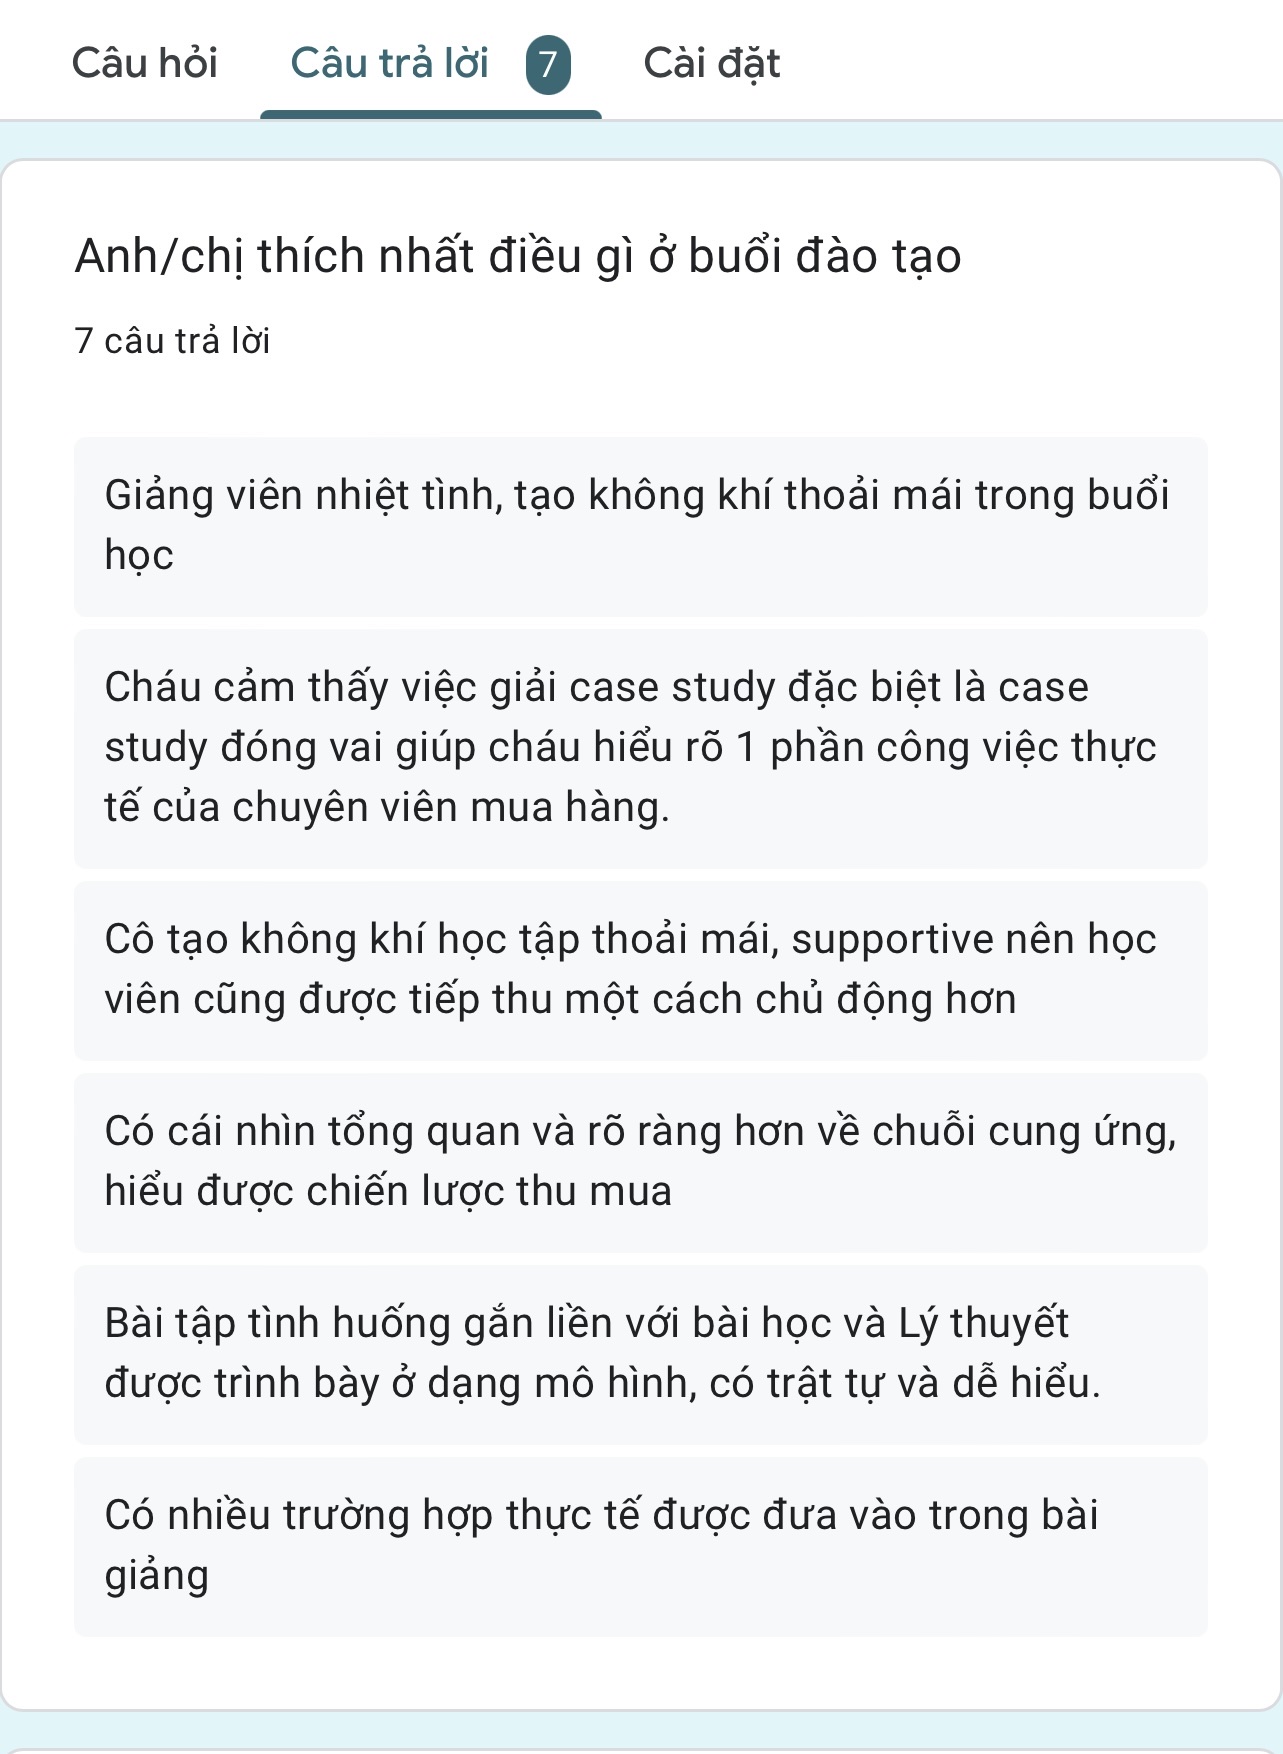The image size is (1283, 1754).
Task: Select the response starting "Bài tập tình huống"
Action: click(640, 1354)
